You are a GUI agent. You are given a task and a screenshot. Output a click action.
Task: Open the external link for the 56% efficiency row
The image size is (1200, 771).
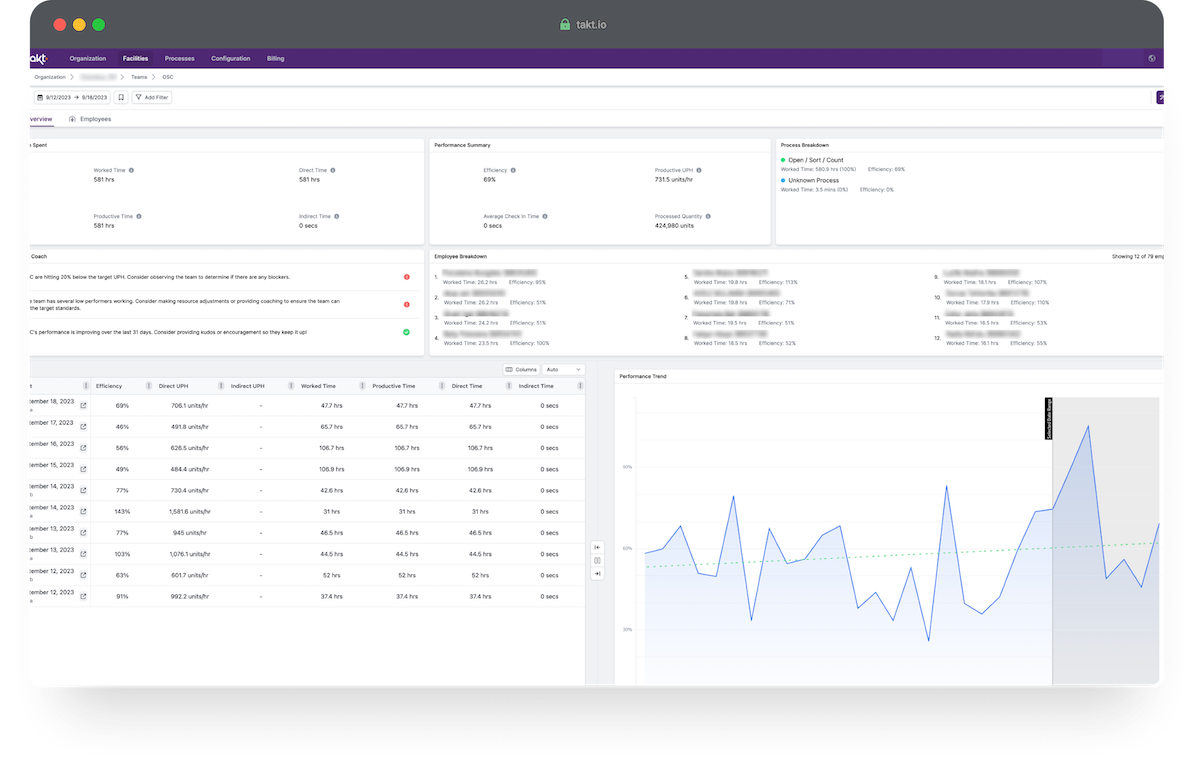84,448
